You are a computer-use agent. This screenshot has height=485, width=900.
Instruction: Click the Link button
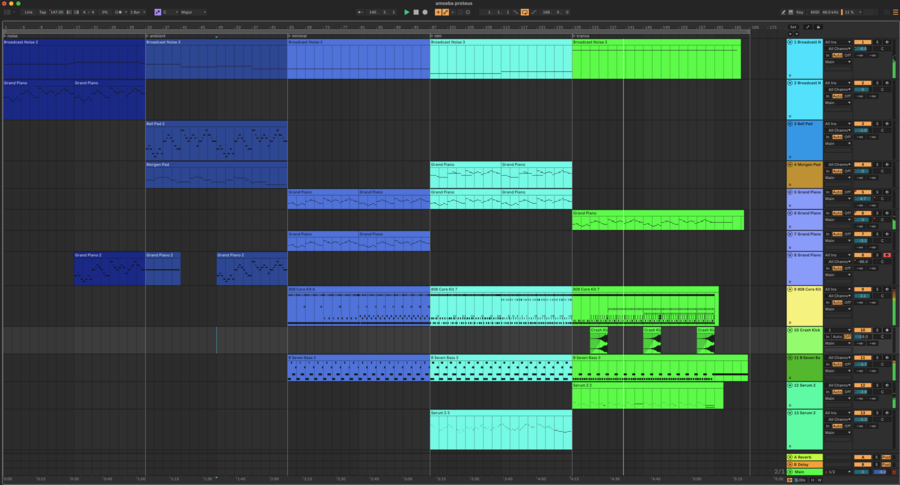pyautogui.click(x=28, y=12)
